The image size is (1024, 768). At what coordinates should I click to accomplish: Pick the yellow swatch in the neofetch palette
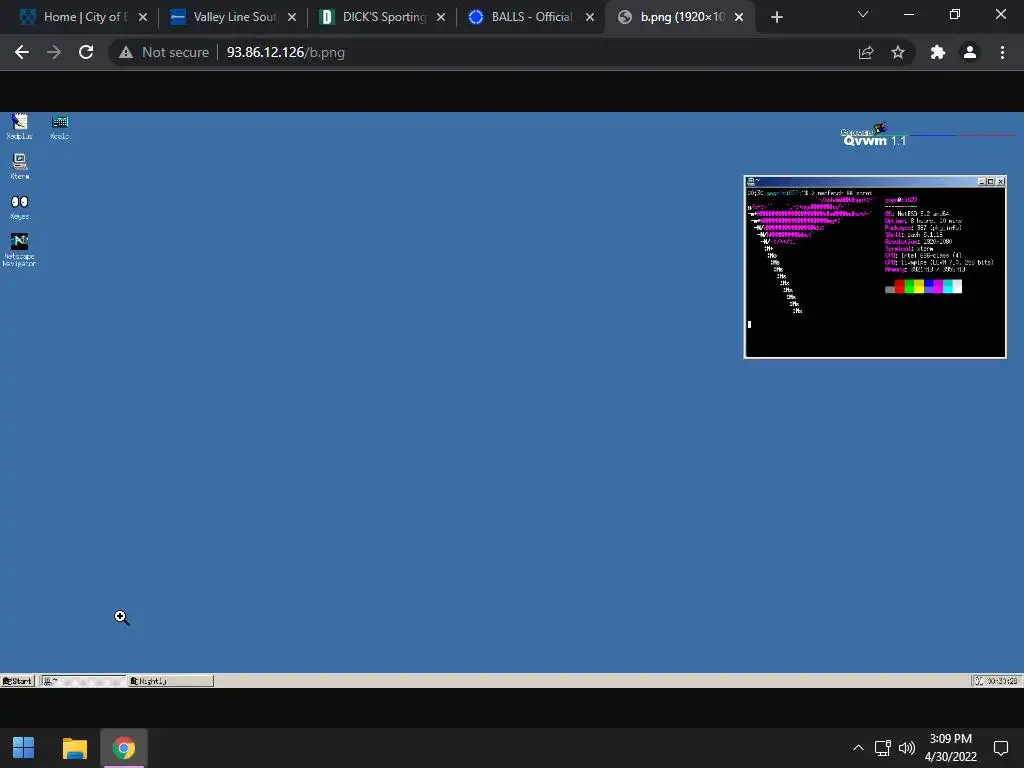coord(919,286)
